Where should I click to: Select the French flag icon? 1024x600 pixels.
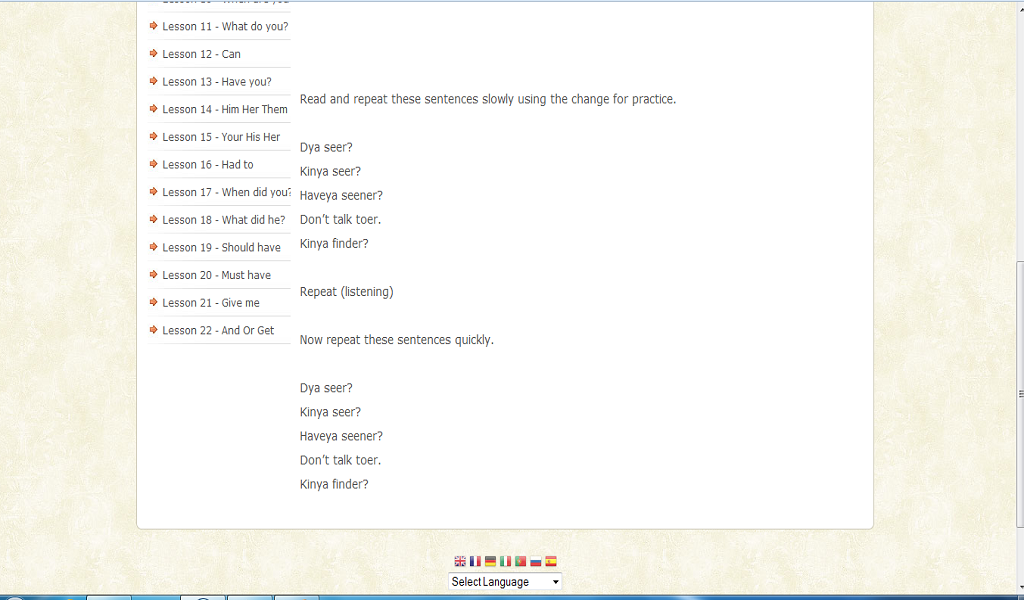[475, 561]
